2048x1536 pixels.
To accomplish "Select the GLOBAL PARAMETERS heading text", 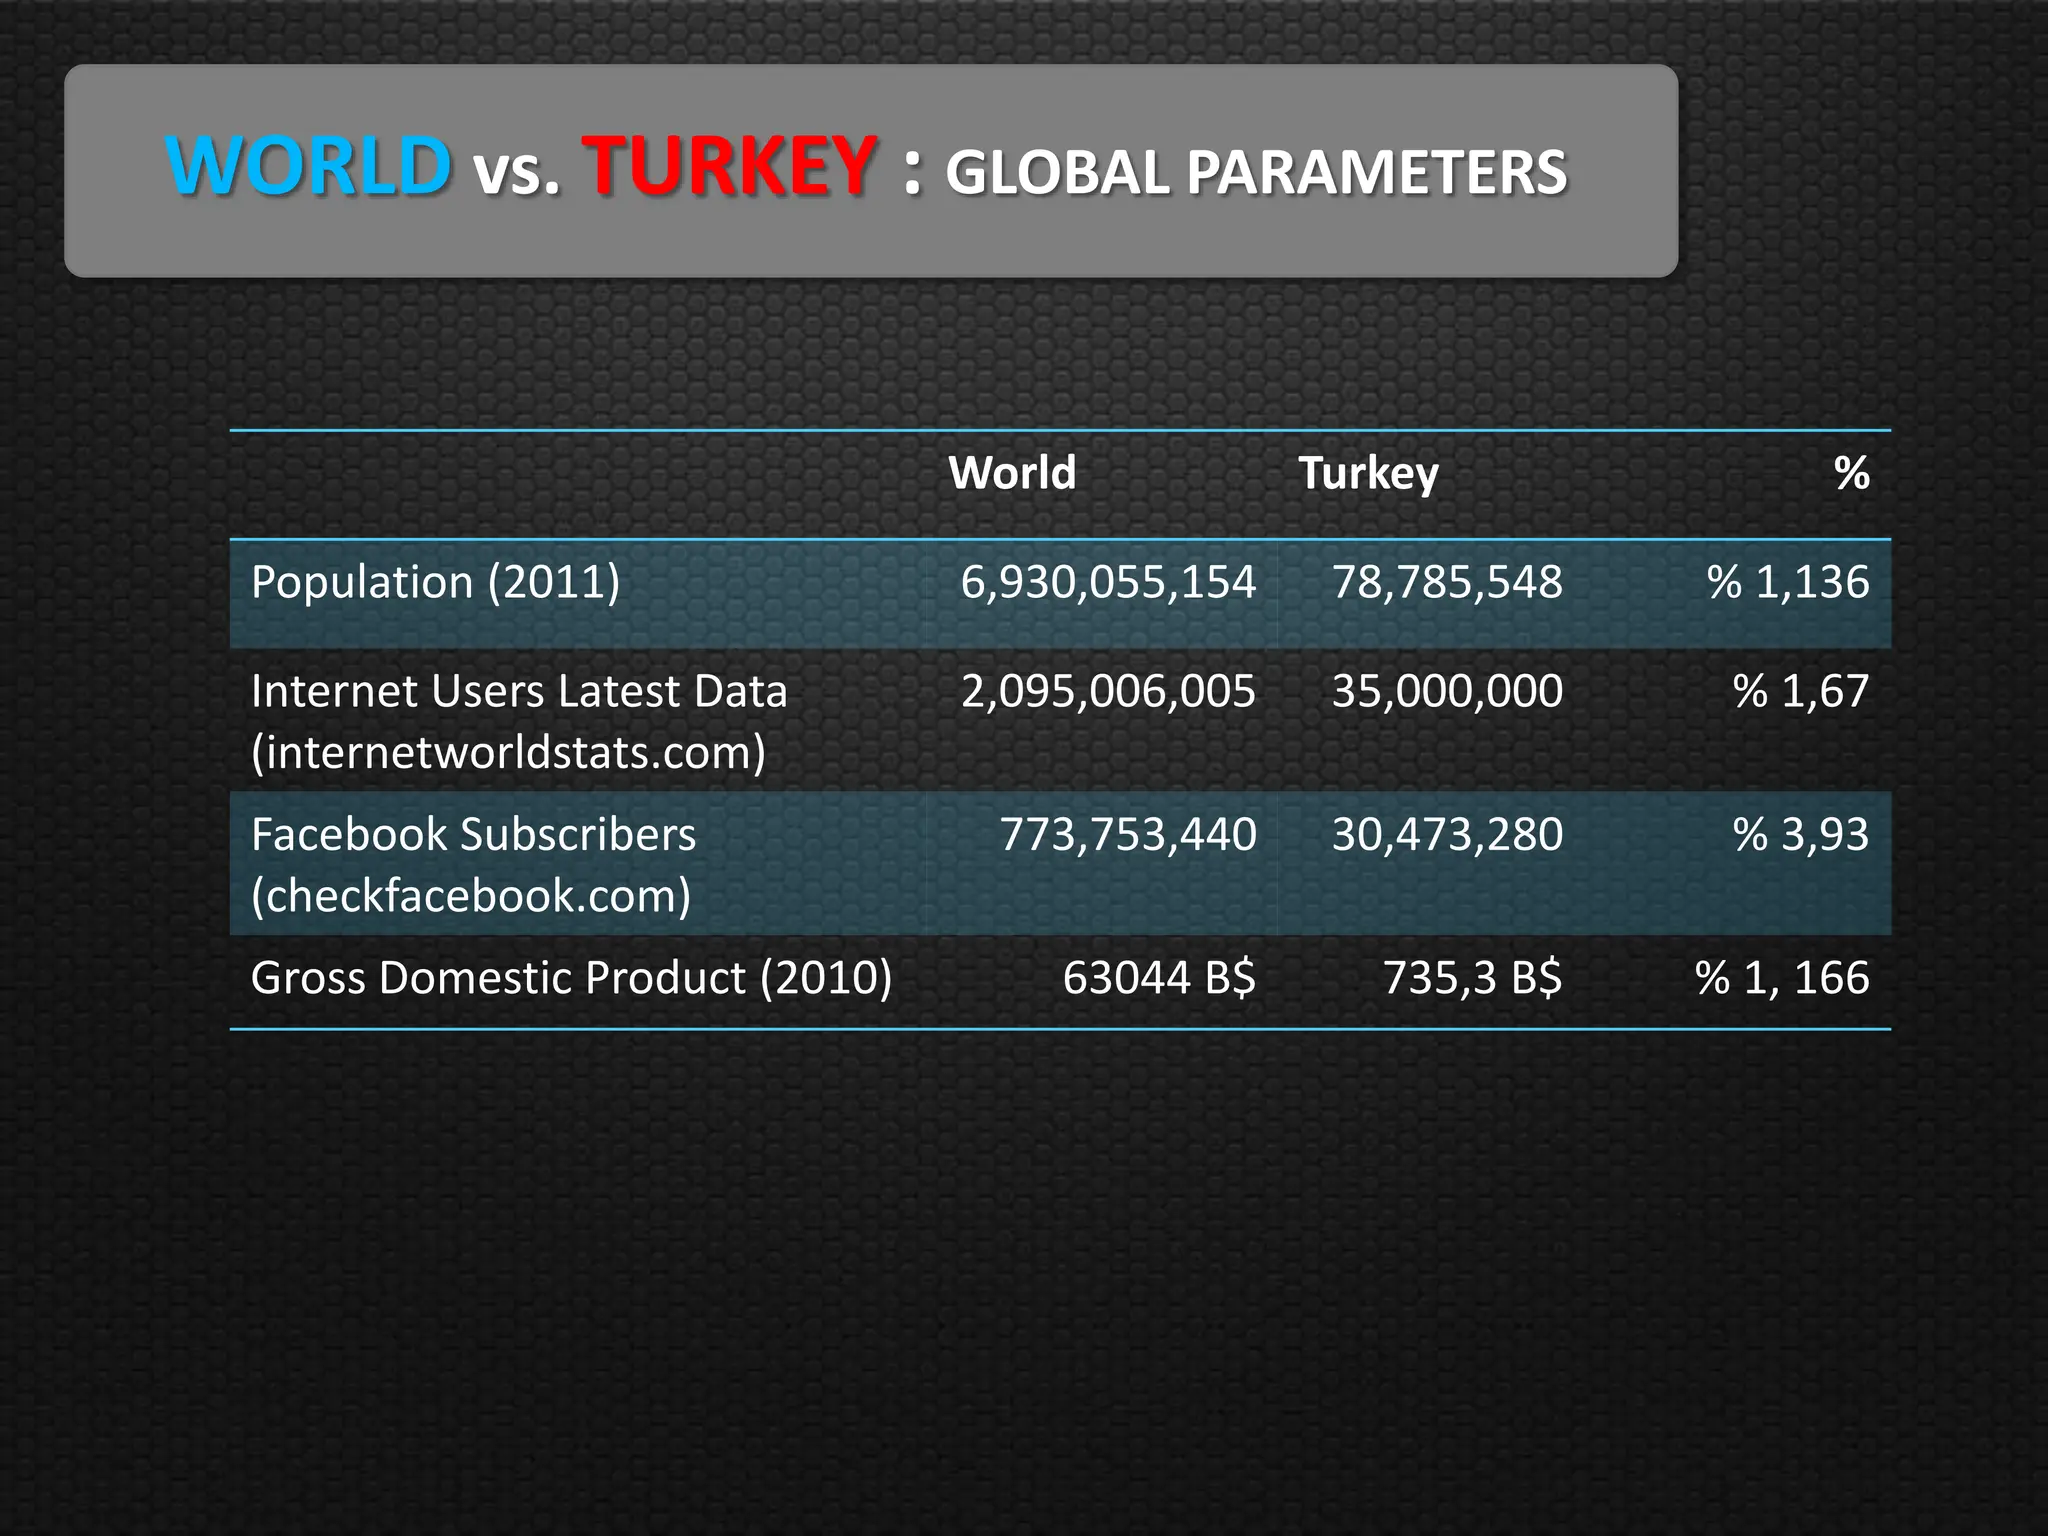I will pos(1256,172).
